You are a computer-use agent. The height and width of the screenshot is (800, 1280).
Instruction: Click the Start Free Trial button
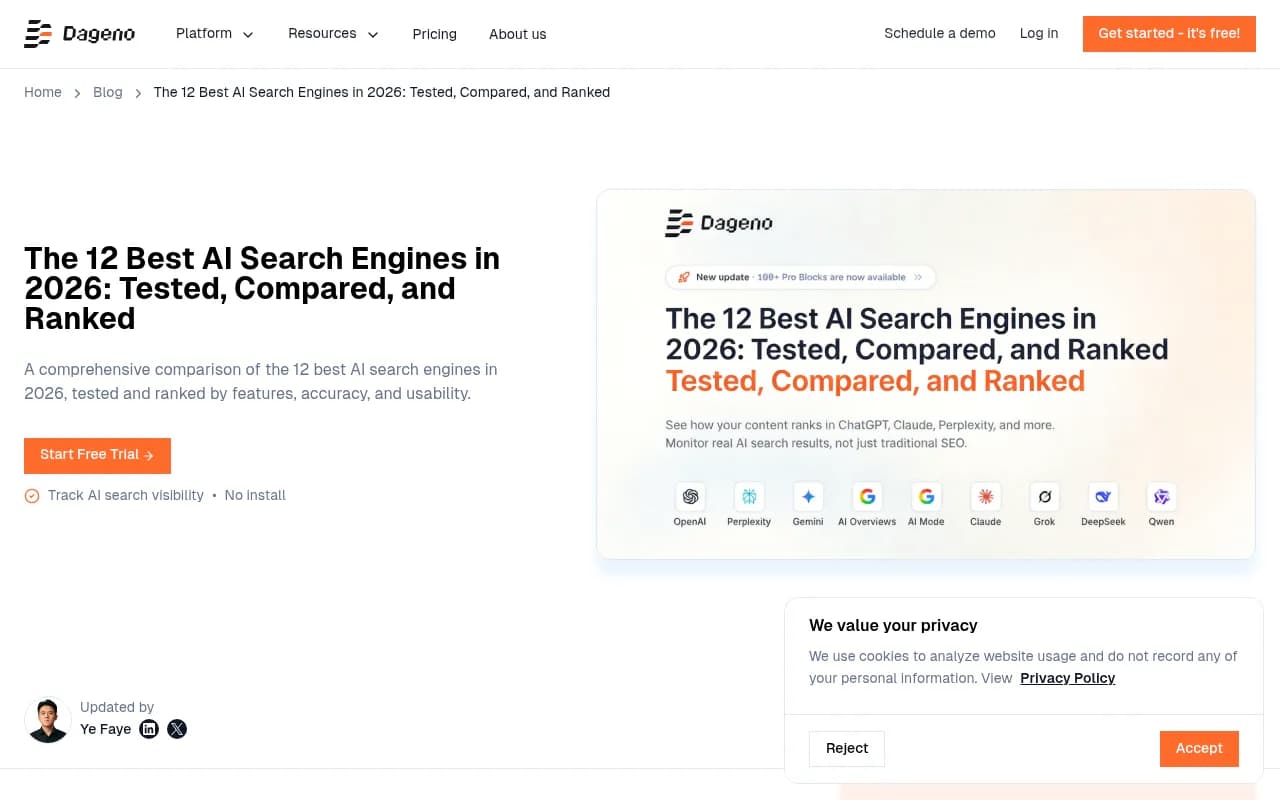click(x=97, y=456)
